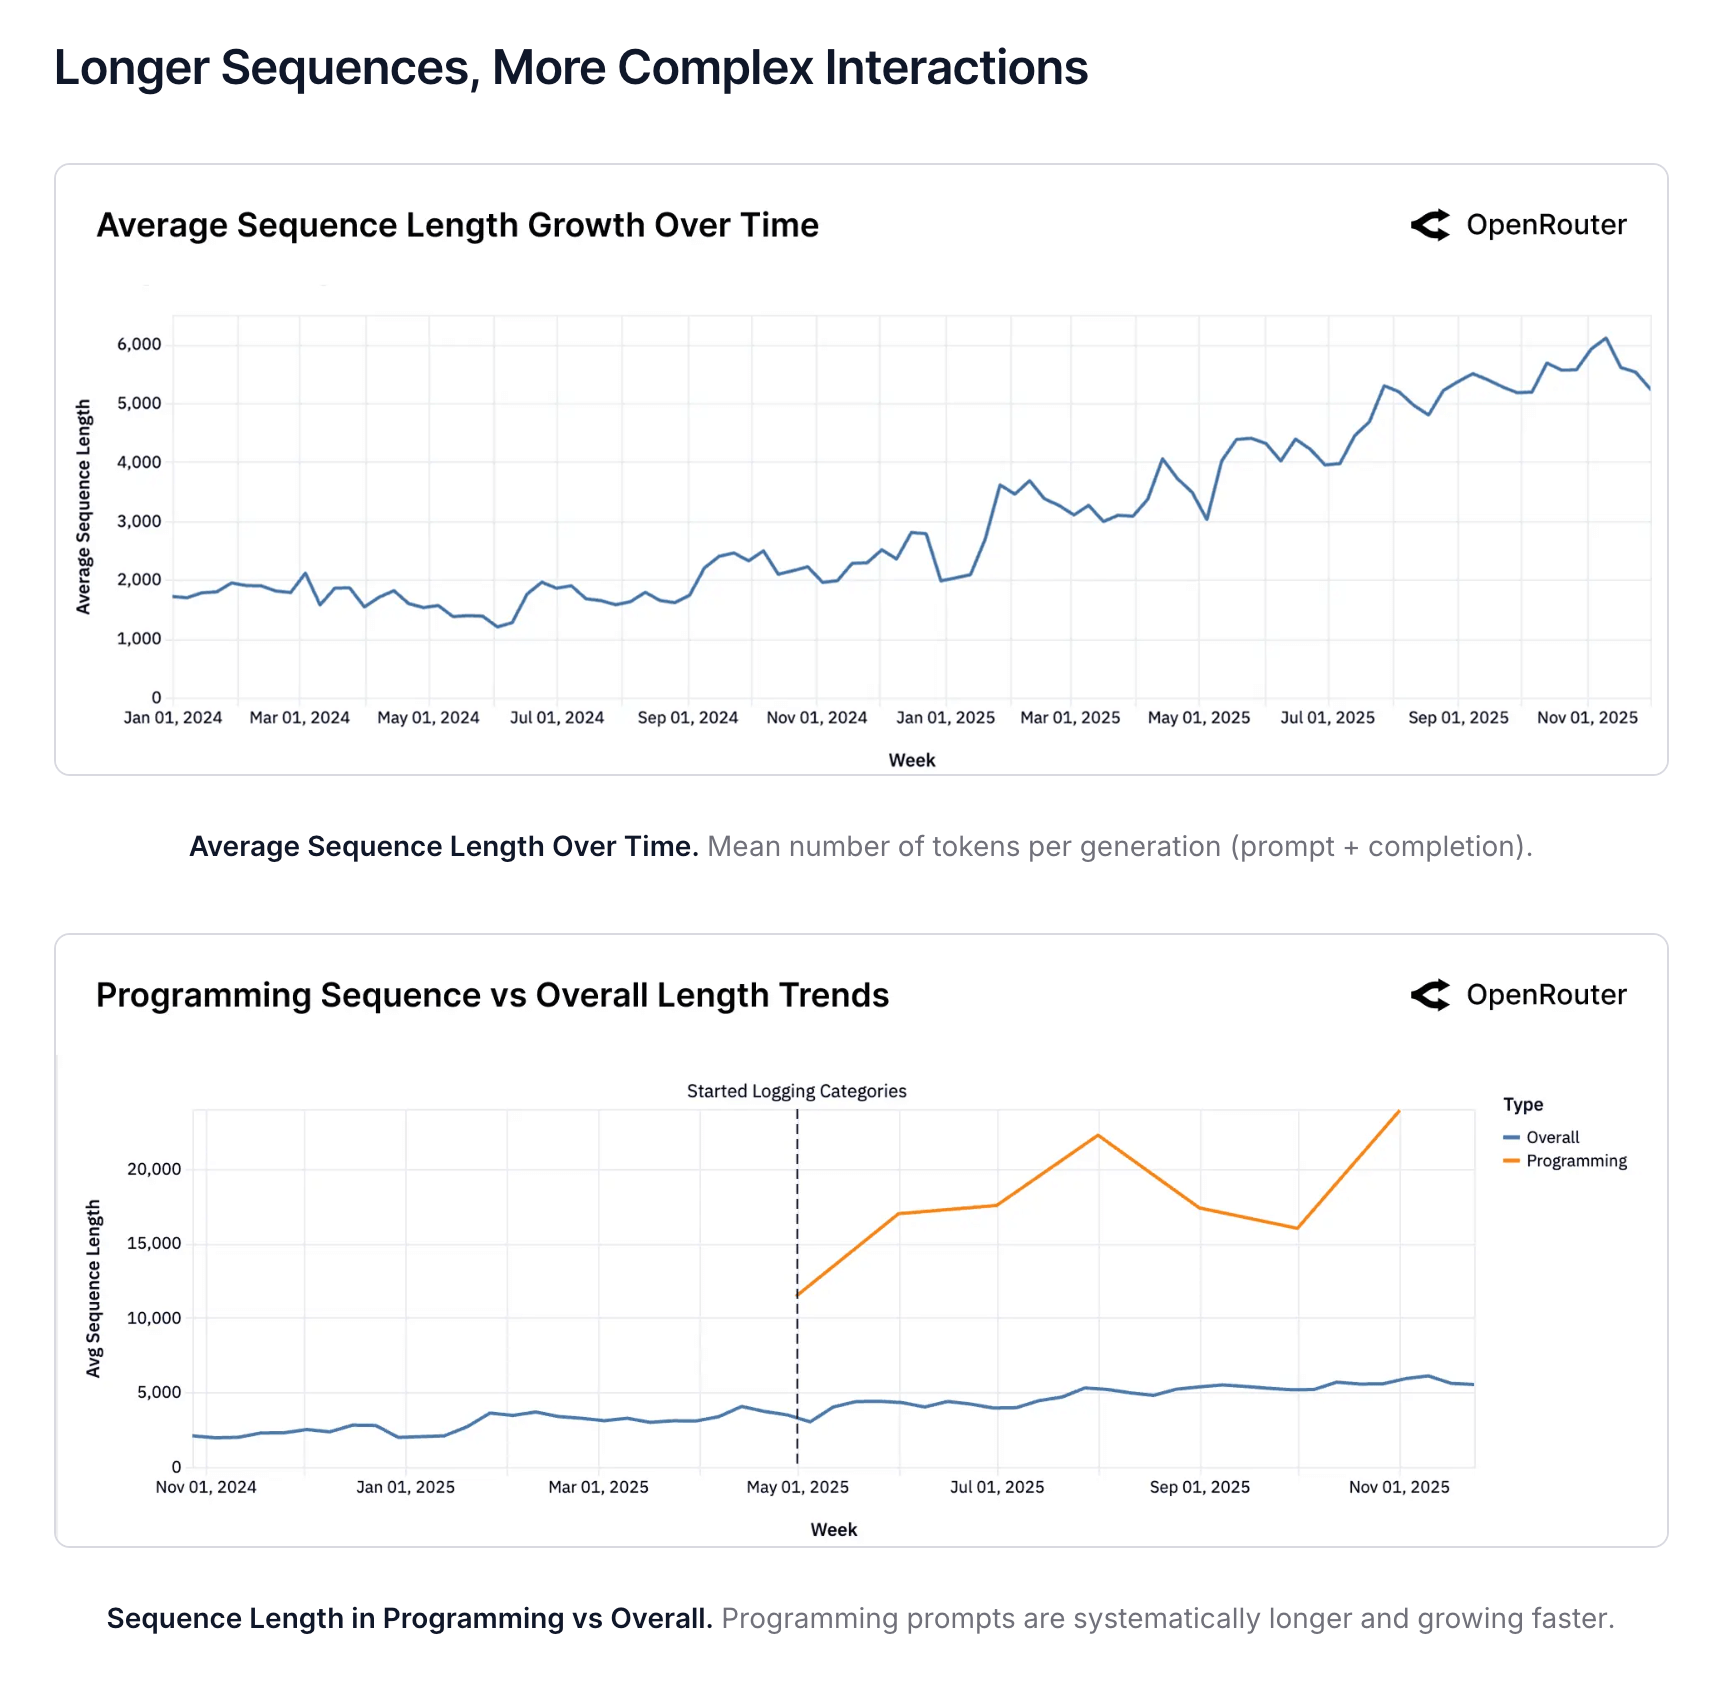Image resolution: width=1712 pixels, height=1692 pixels.
Task: Click the Average Sequence Length Over Time caption
Action: pyautogui.click(x=443, y=847)
